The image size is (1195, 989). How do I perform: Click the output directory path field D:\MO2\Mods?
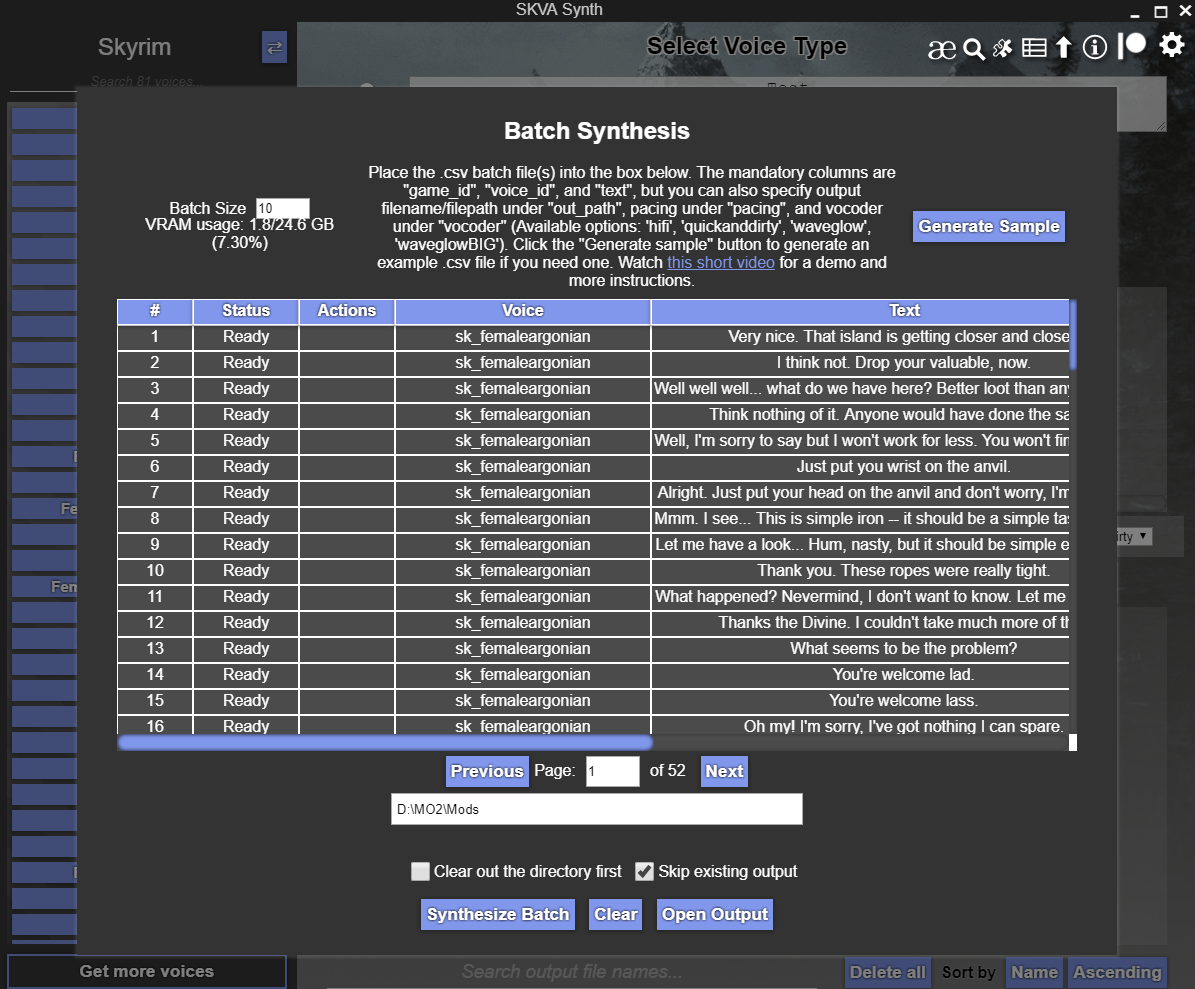(x=597, y=809)
